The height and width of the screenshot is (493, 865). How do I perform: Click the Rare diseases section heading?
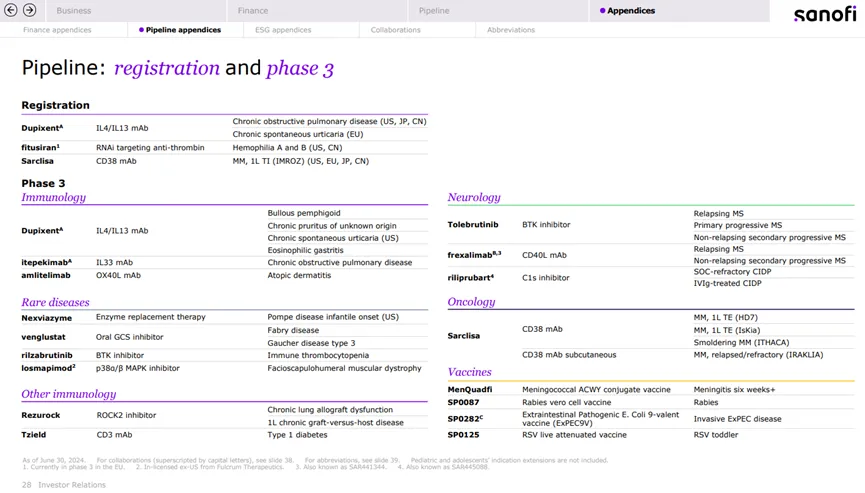pos(55,302)
